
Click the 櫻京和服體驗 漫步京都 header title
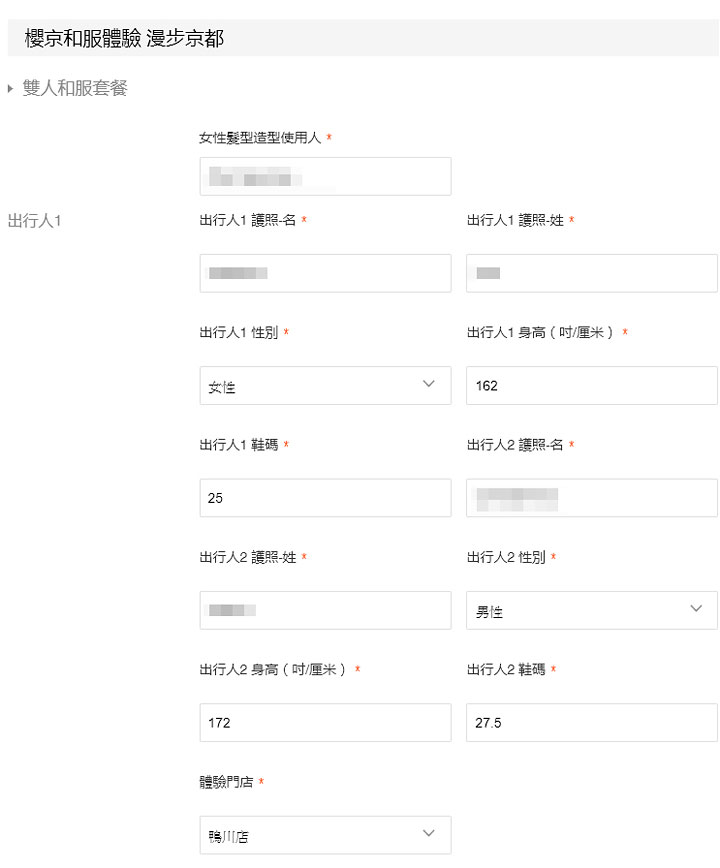[x=124, y=39]
